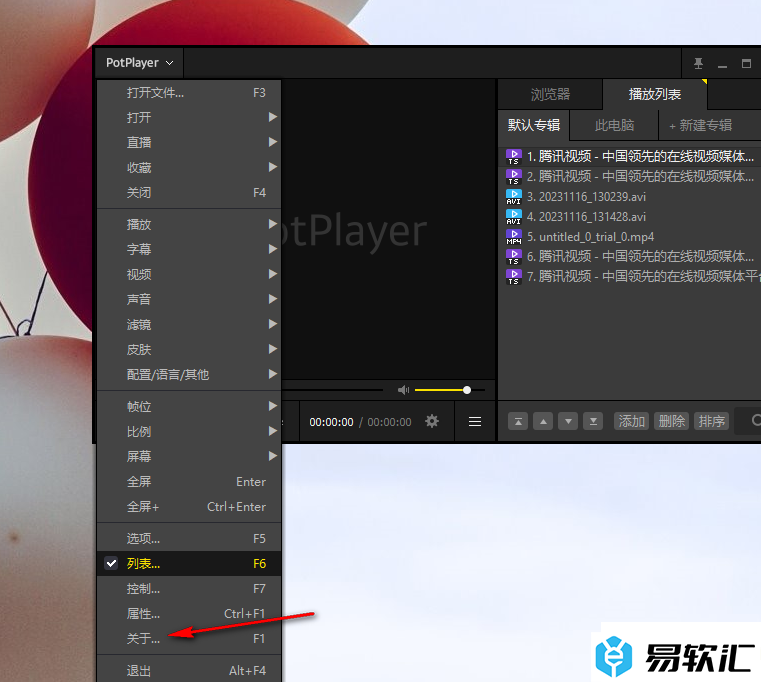Move selected item to bottom of playlist
Image resolution: width=761 pixels, height=682 pixels.
tap(593, 421)
